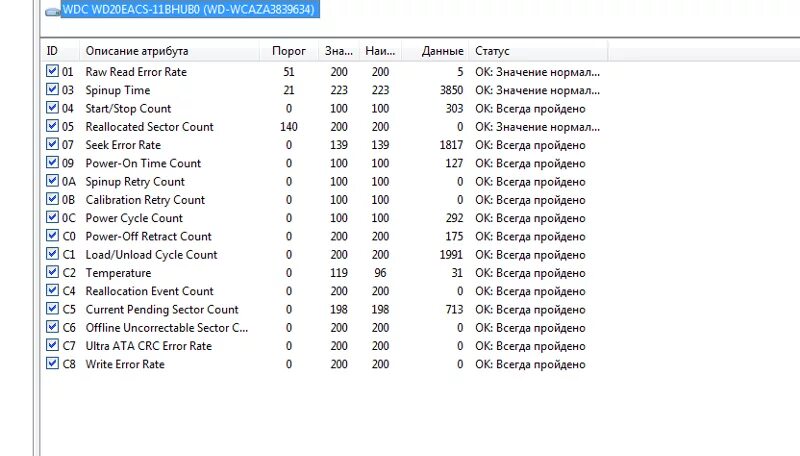Sort by the ID column header
Viewport: 800px width, 456px height.
(x=60, y=51)
